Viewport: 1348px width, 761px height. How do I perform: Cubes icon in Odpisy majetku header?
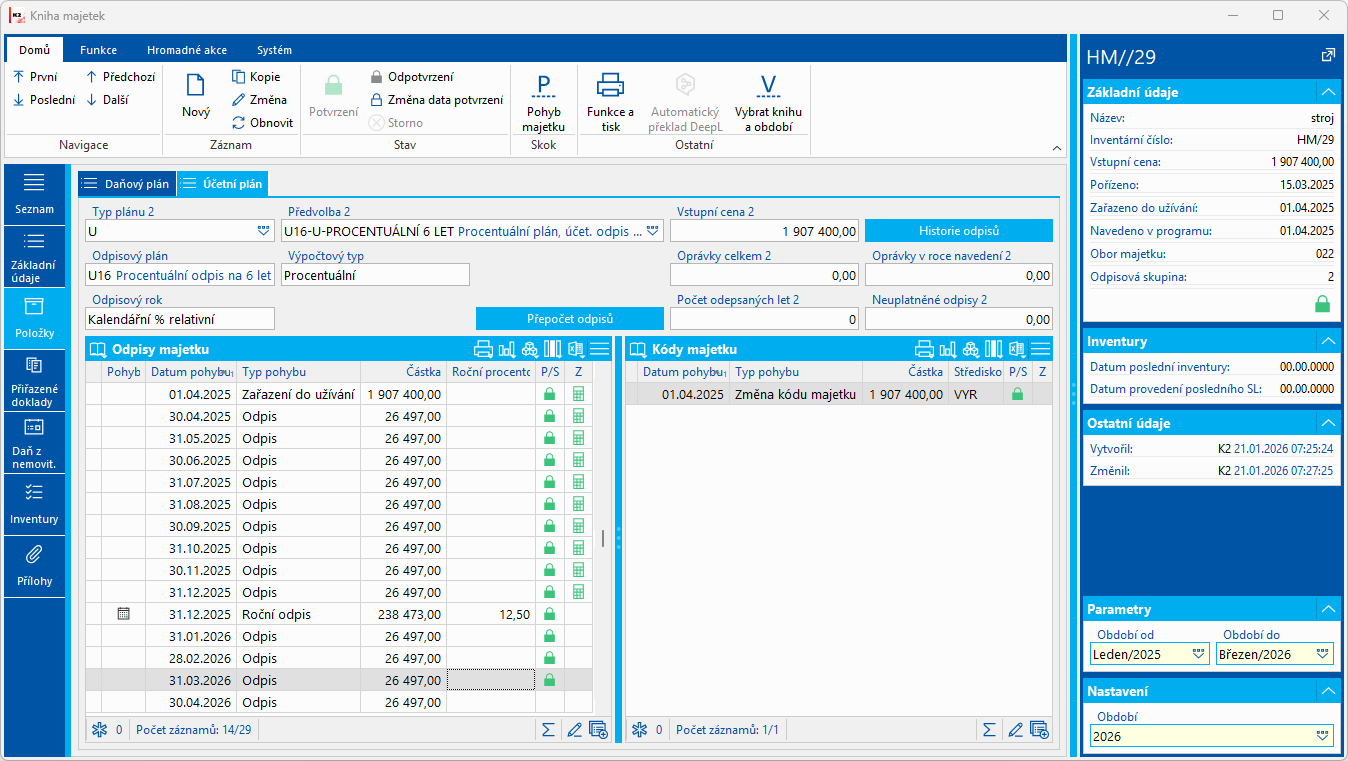click(x=529, y=349)
